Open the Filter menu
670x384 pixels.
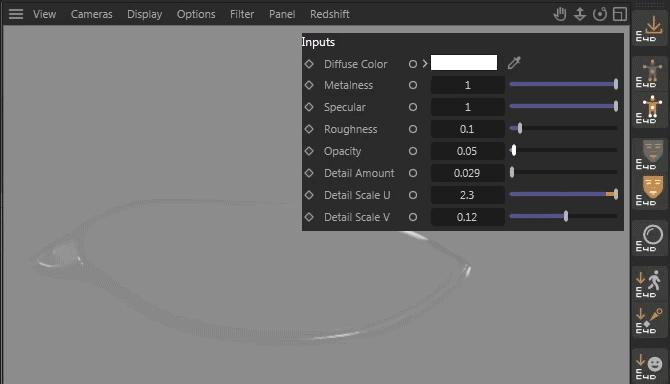pos(242,14)
